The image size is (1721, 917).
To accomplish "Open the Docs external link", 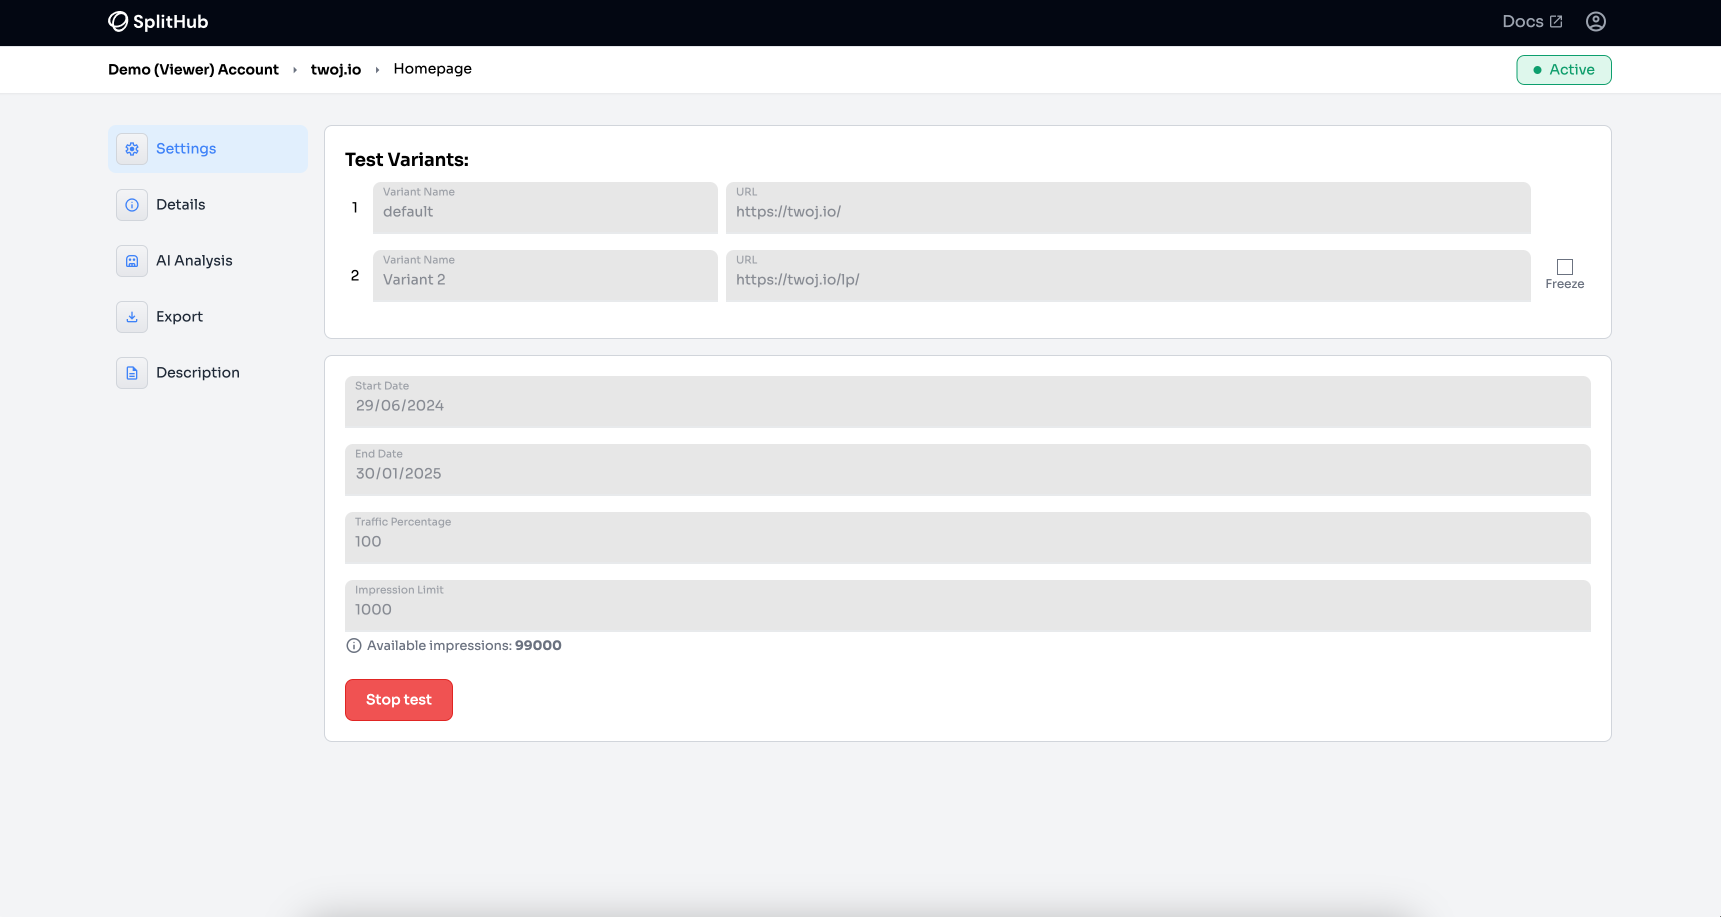I will click(1531, 21).
